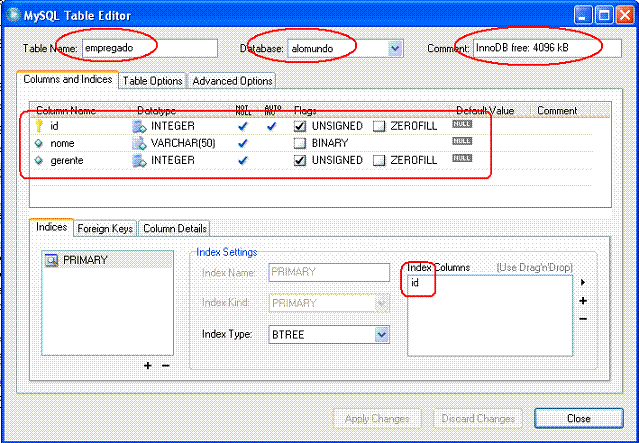639x443 pixels.
Task: Open the disabled Index Kind dropdown
Action: 381,304
